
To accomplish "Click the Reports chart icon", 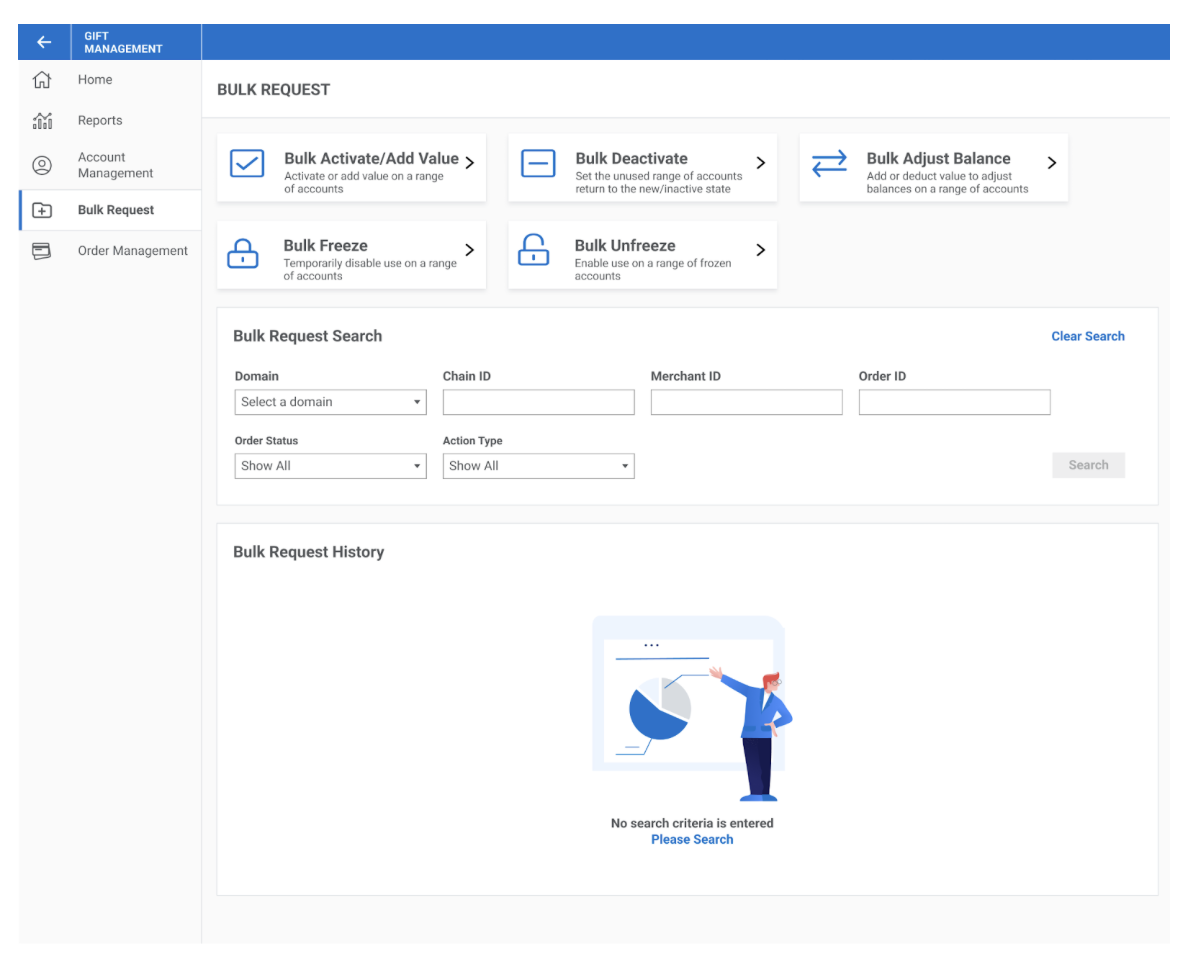I will point(42,121).
